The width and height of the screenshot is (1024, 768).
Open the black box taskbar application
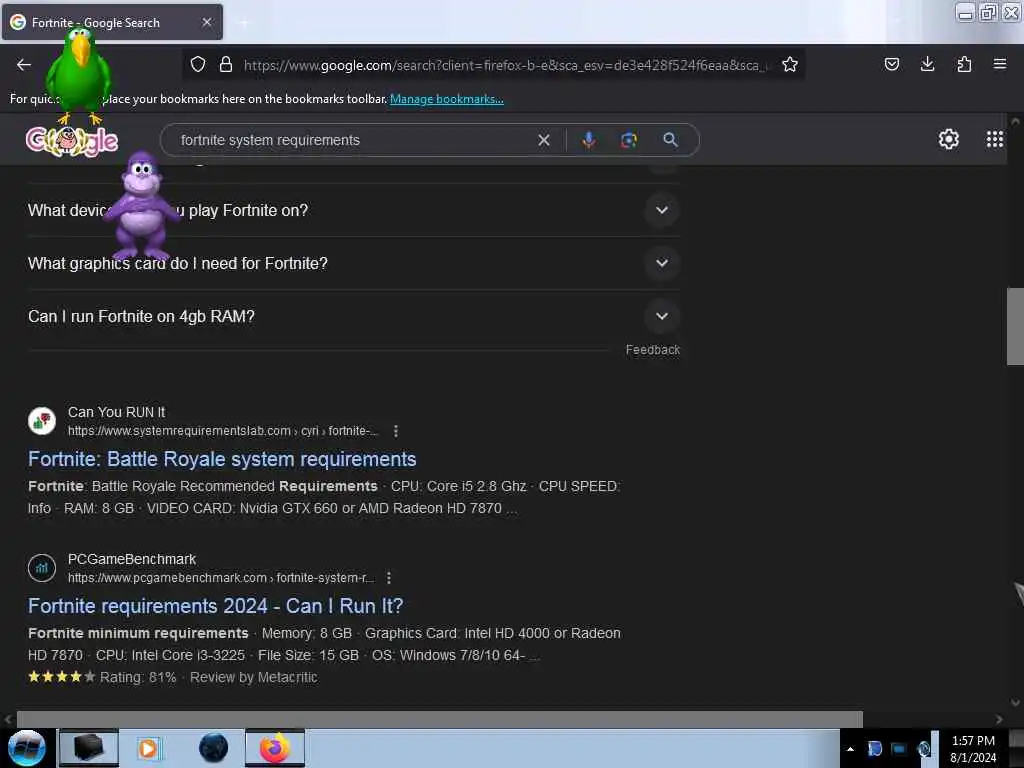coord(89,748)
